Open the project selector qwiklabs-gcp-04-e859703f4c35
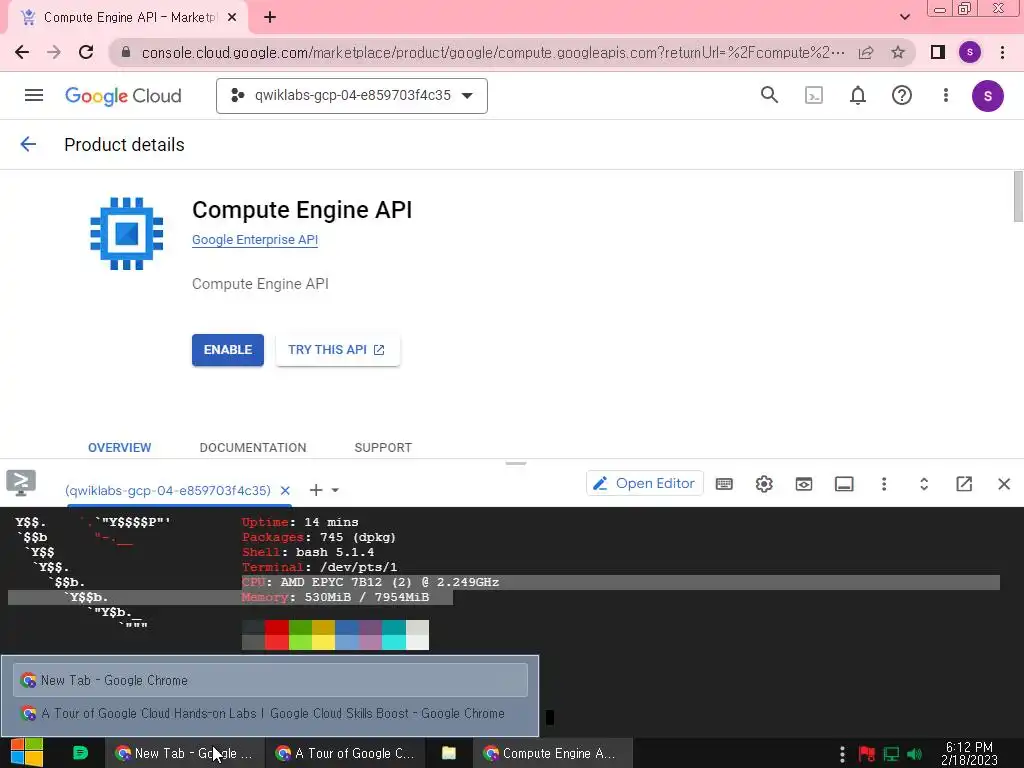Viewport: 1024px width, 768px height. (351, 96)
